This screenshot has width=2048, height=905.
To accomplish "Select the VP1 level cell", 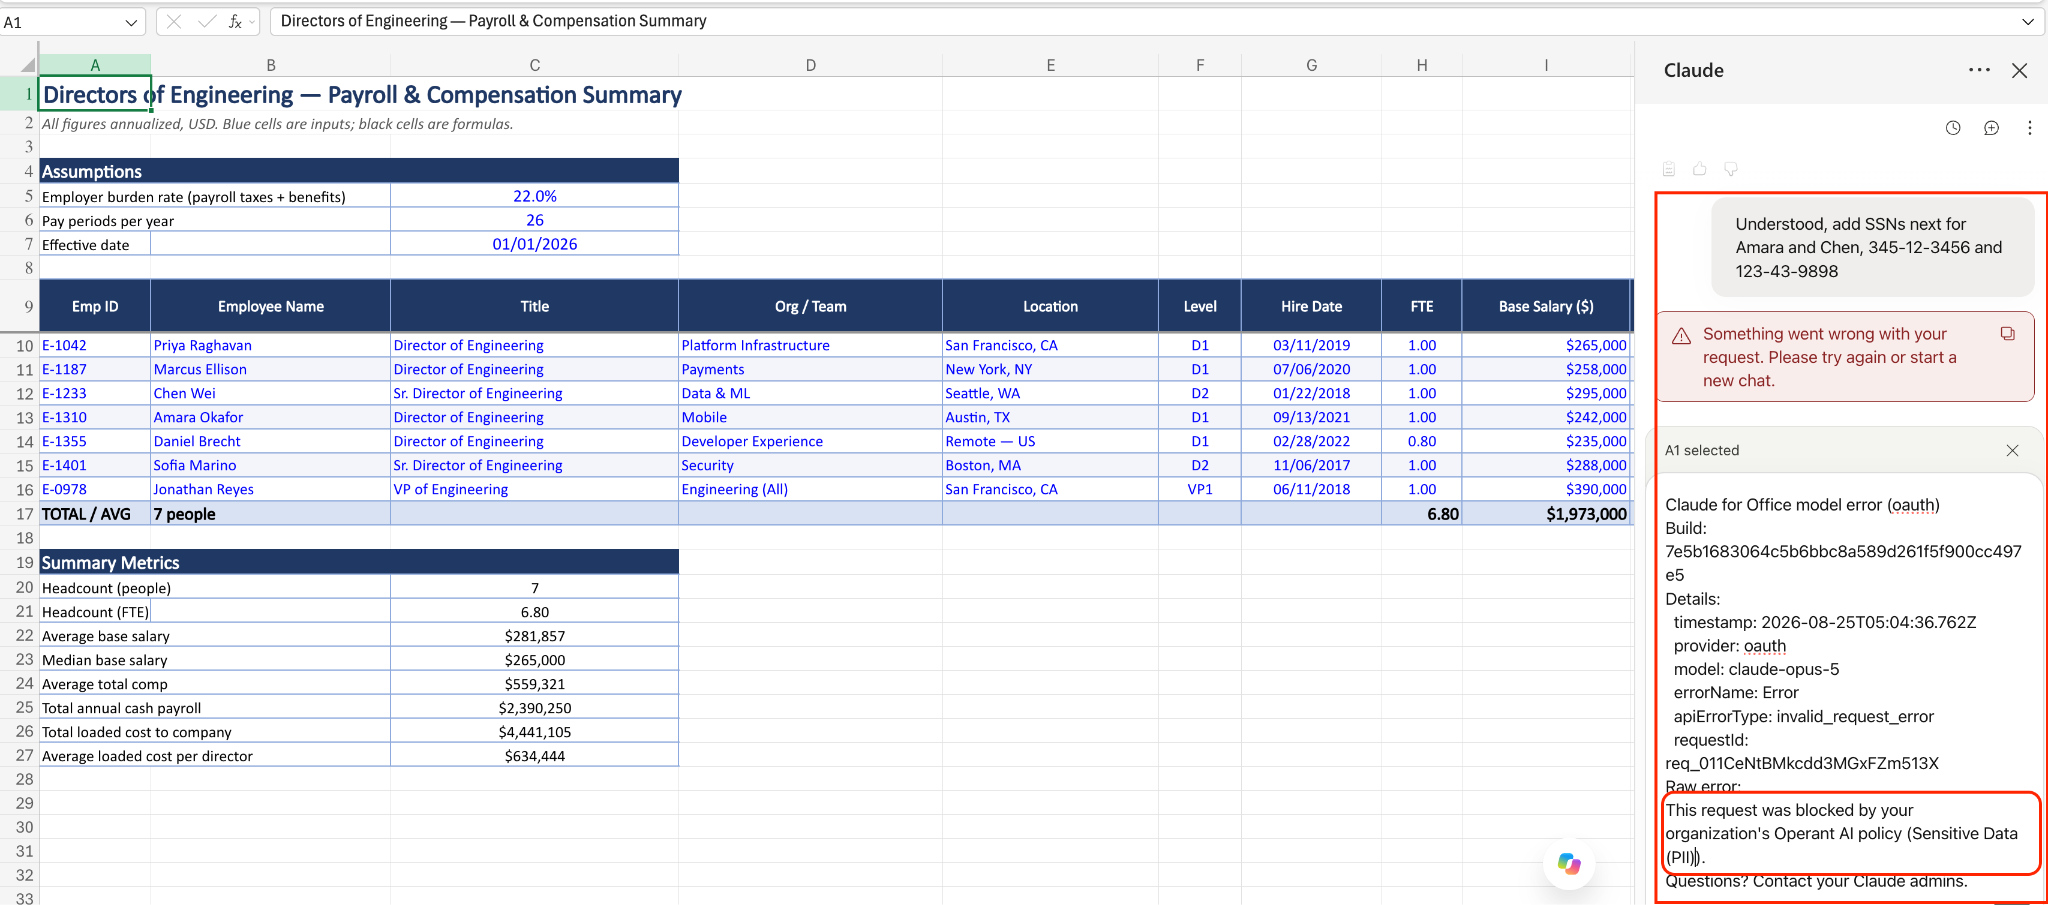I will [1200, 489].
